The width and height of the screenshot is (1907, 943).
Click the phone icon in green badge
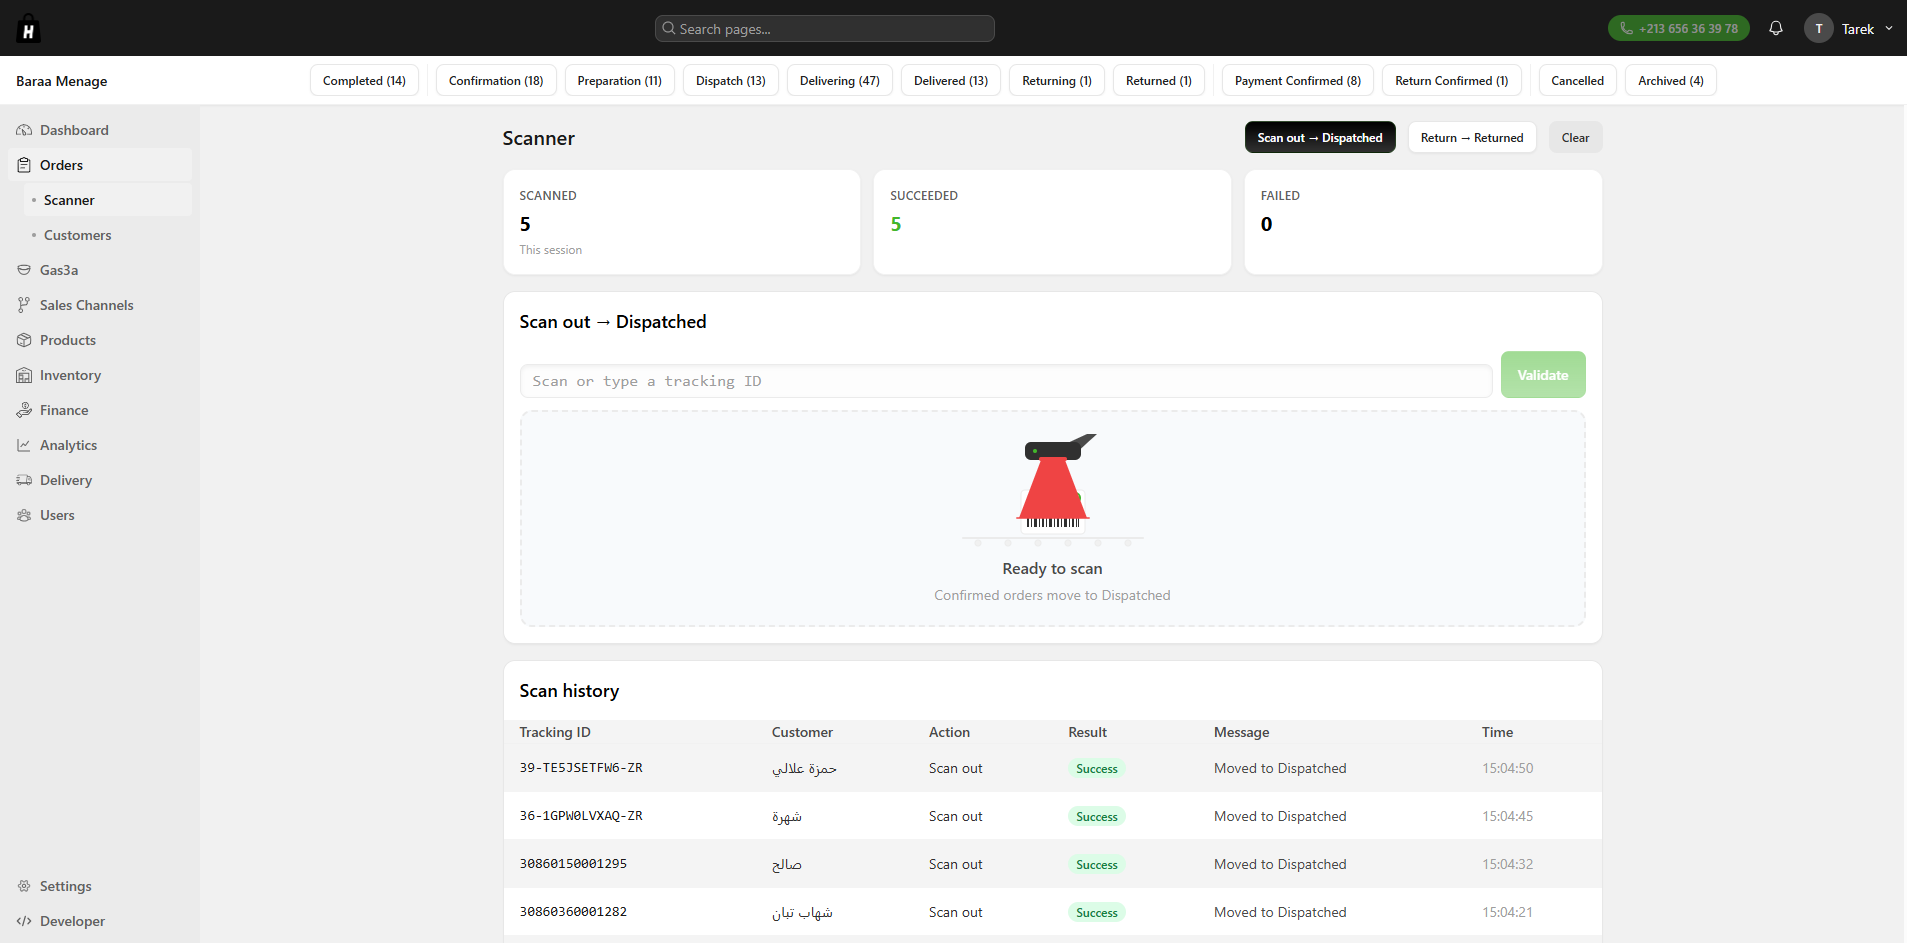pos(1626,28)
